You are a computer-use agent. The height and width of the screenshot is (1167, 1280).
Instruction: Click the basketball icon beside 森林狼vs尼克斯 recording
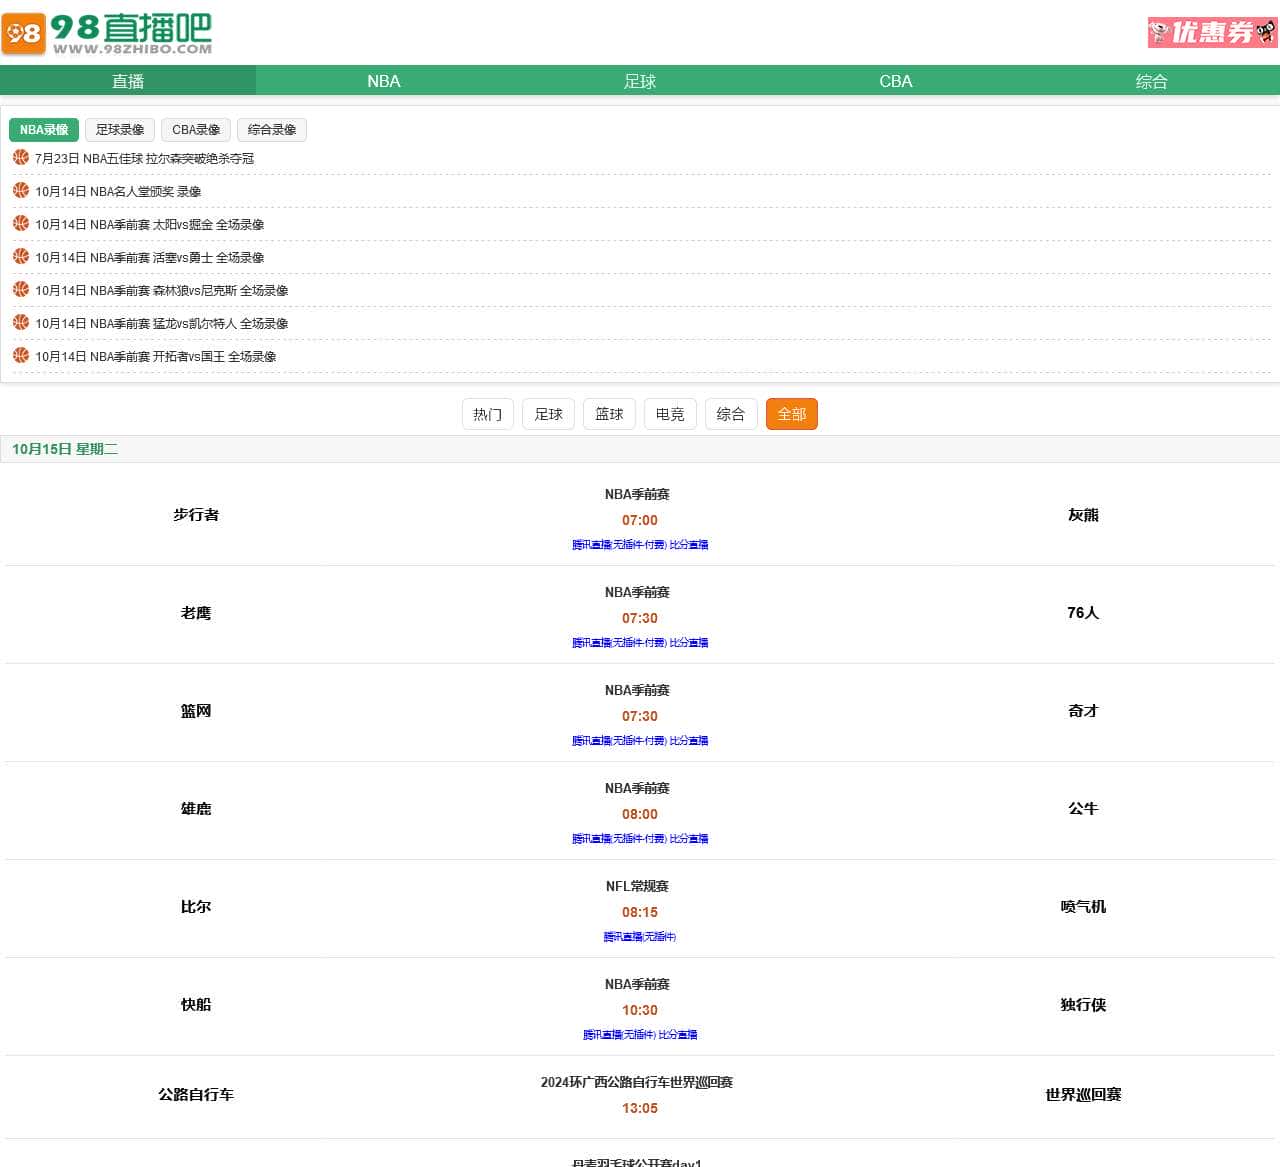(x=20, y=288)
